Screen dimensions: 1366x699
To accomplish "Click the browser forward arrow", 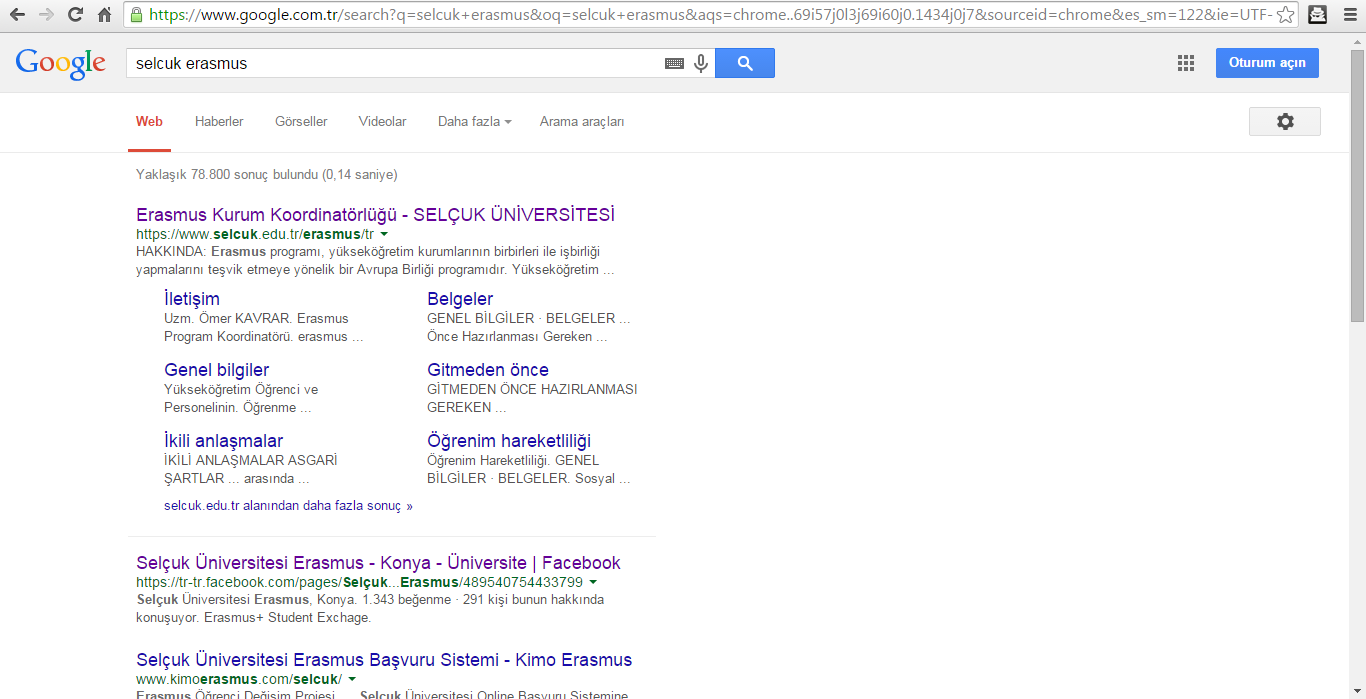I will coord(46,15).
